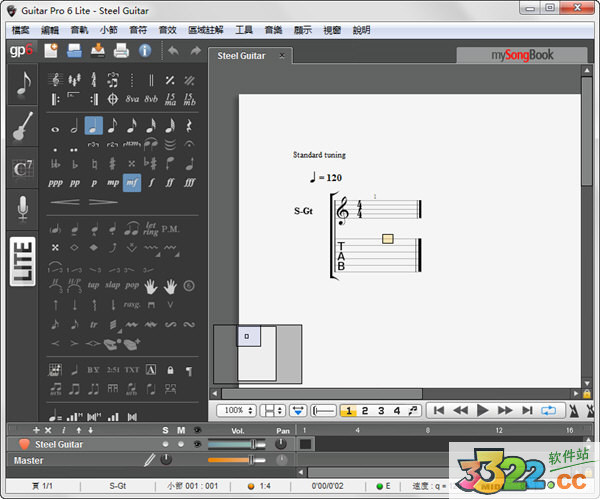Open the guitar instrument panel in sidebar

pos(22,126)
